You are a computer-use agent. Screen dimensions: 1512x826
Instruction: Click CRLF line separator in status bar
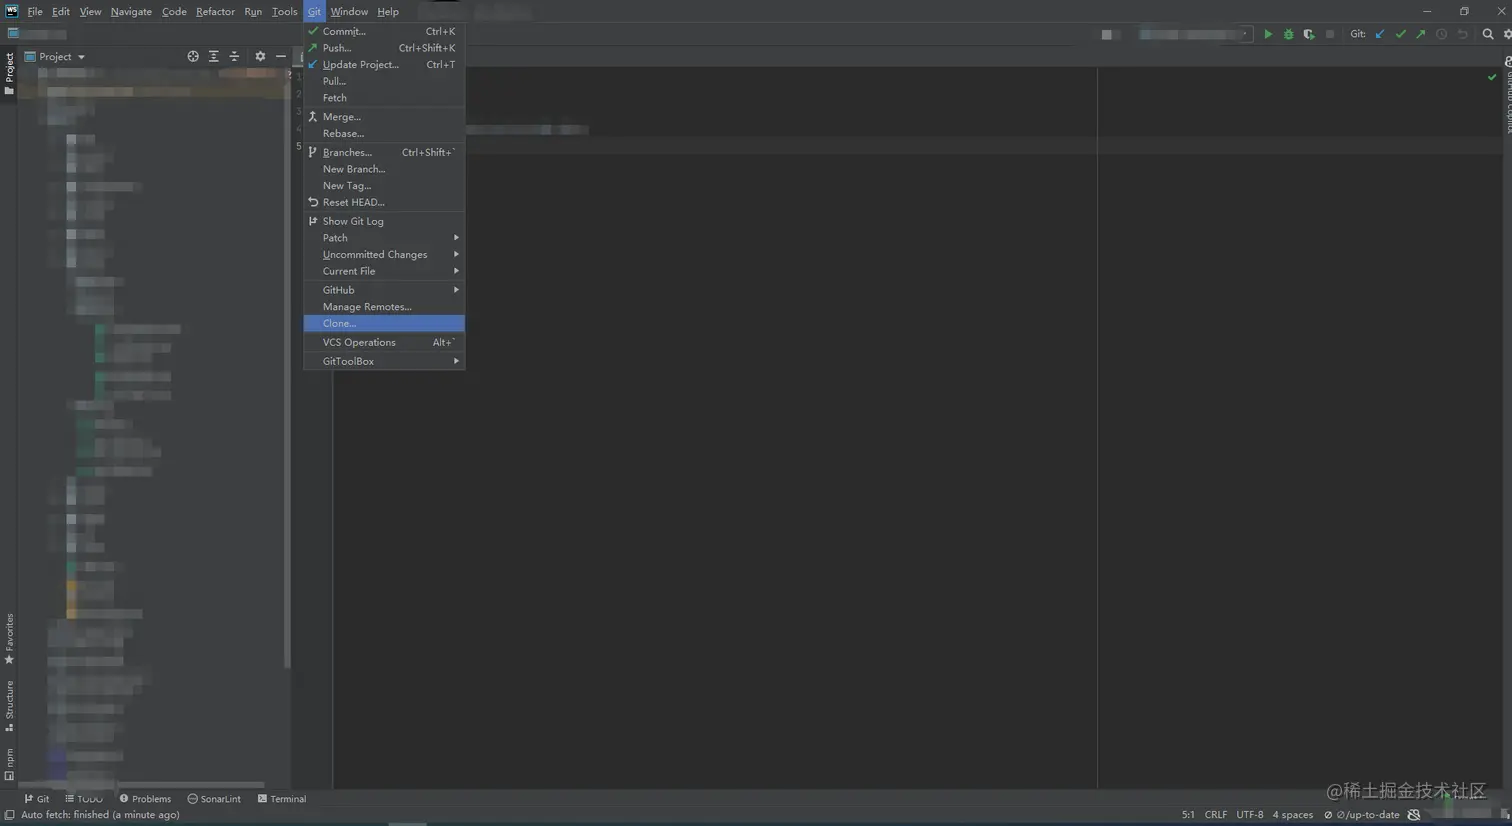(1216, 815)
